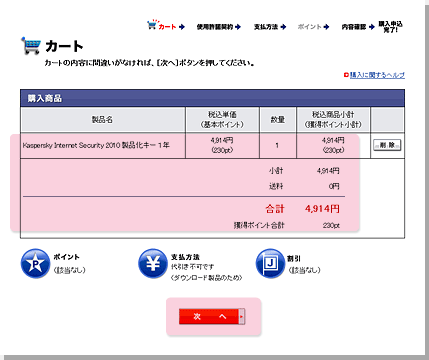This screenshot has height=360, width=429.
Task: Select the カート step in progress bar
Action: click(x=167, y=27)
